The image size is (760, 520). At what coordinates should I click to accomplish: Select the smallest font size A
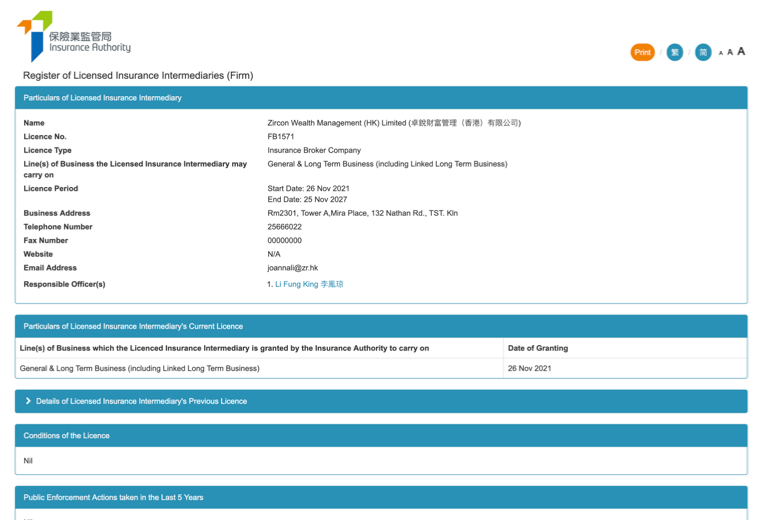pyautogui.click(x=721, y=53)
